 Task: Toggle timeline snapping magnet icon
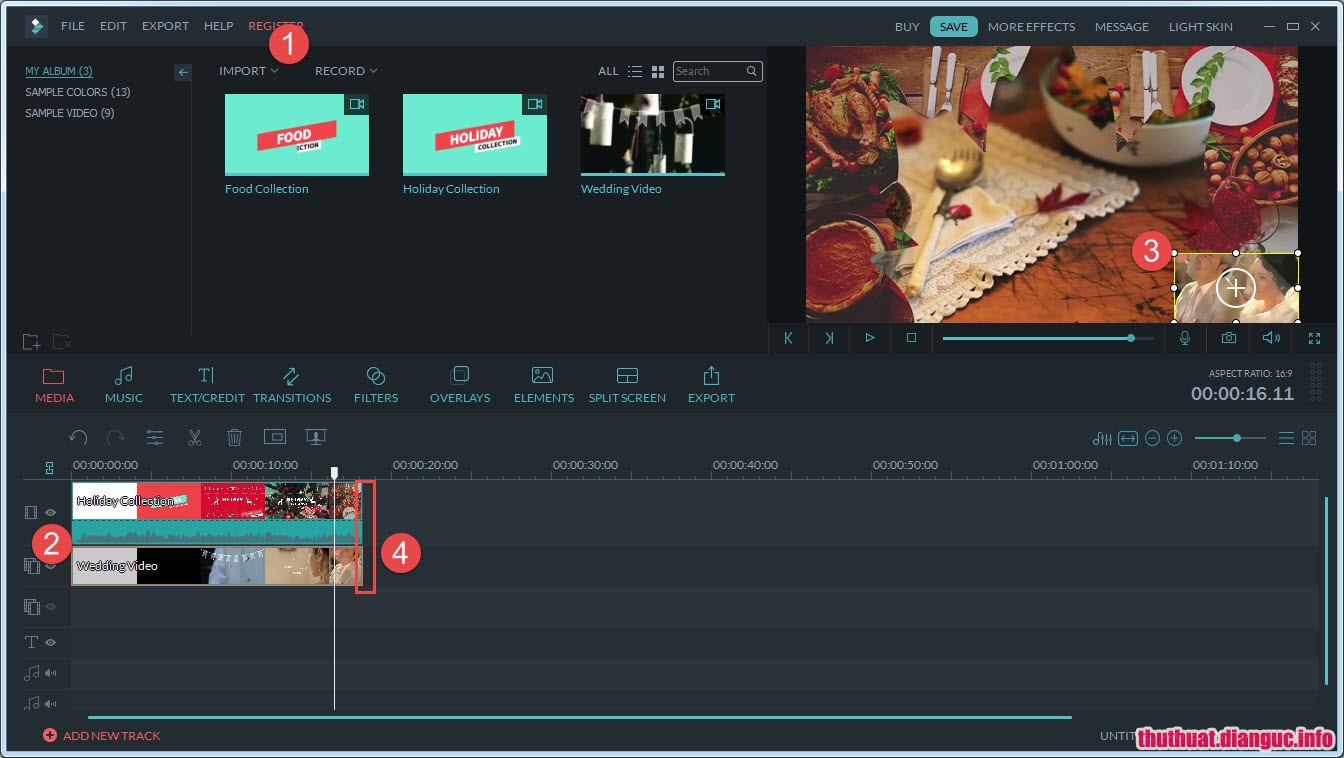pos(49,467)
